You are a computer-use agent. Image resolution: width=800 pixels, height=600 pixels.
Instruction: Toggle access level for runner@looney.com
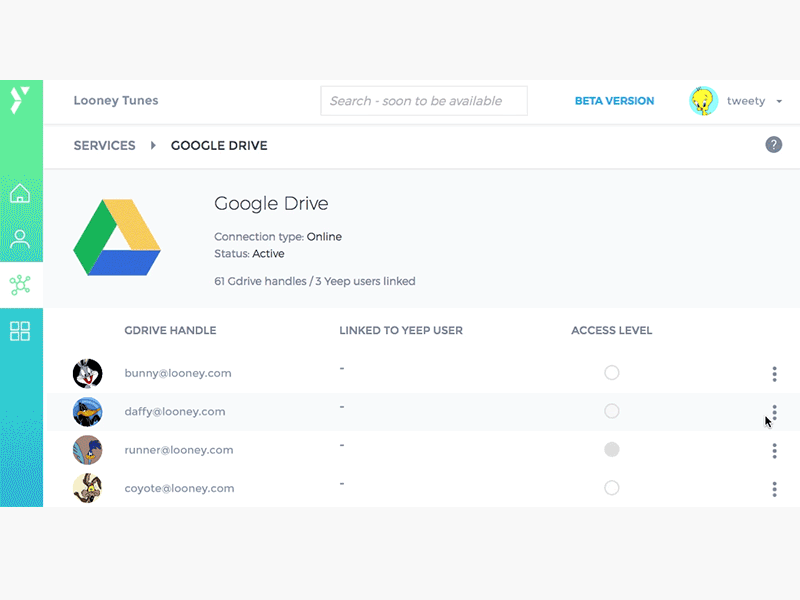pyautogui.click(x=612, y=449)
